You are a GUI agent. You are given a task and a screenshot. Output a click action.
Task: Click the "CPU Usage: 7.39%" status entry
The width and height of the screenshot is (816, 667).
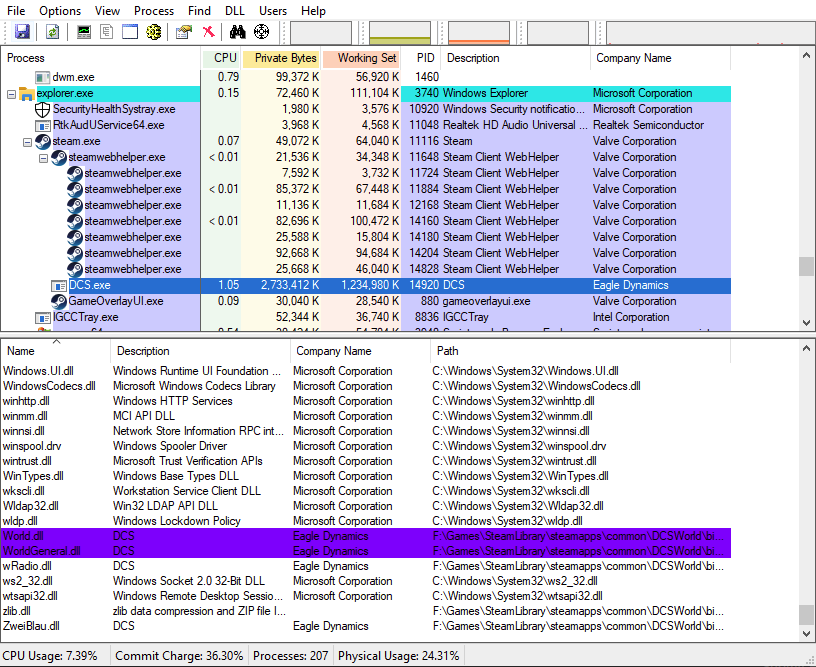[50, 656]
